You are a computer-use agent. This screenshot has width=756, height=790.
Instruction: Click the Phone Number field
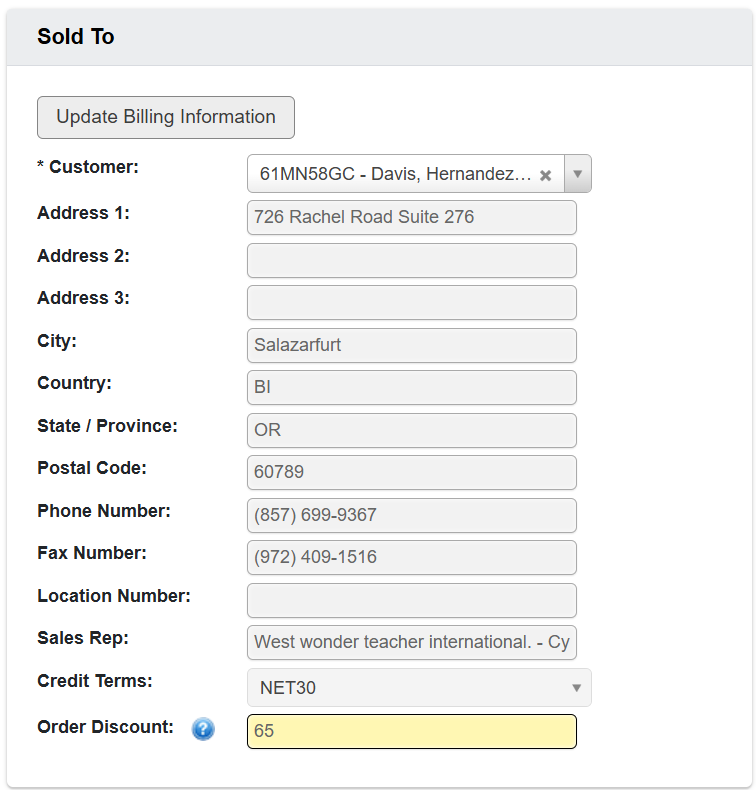click(x=411, y=515)
